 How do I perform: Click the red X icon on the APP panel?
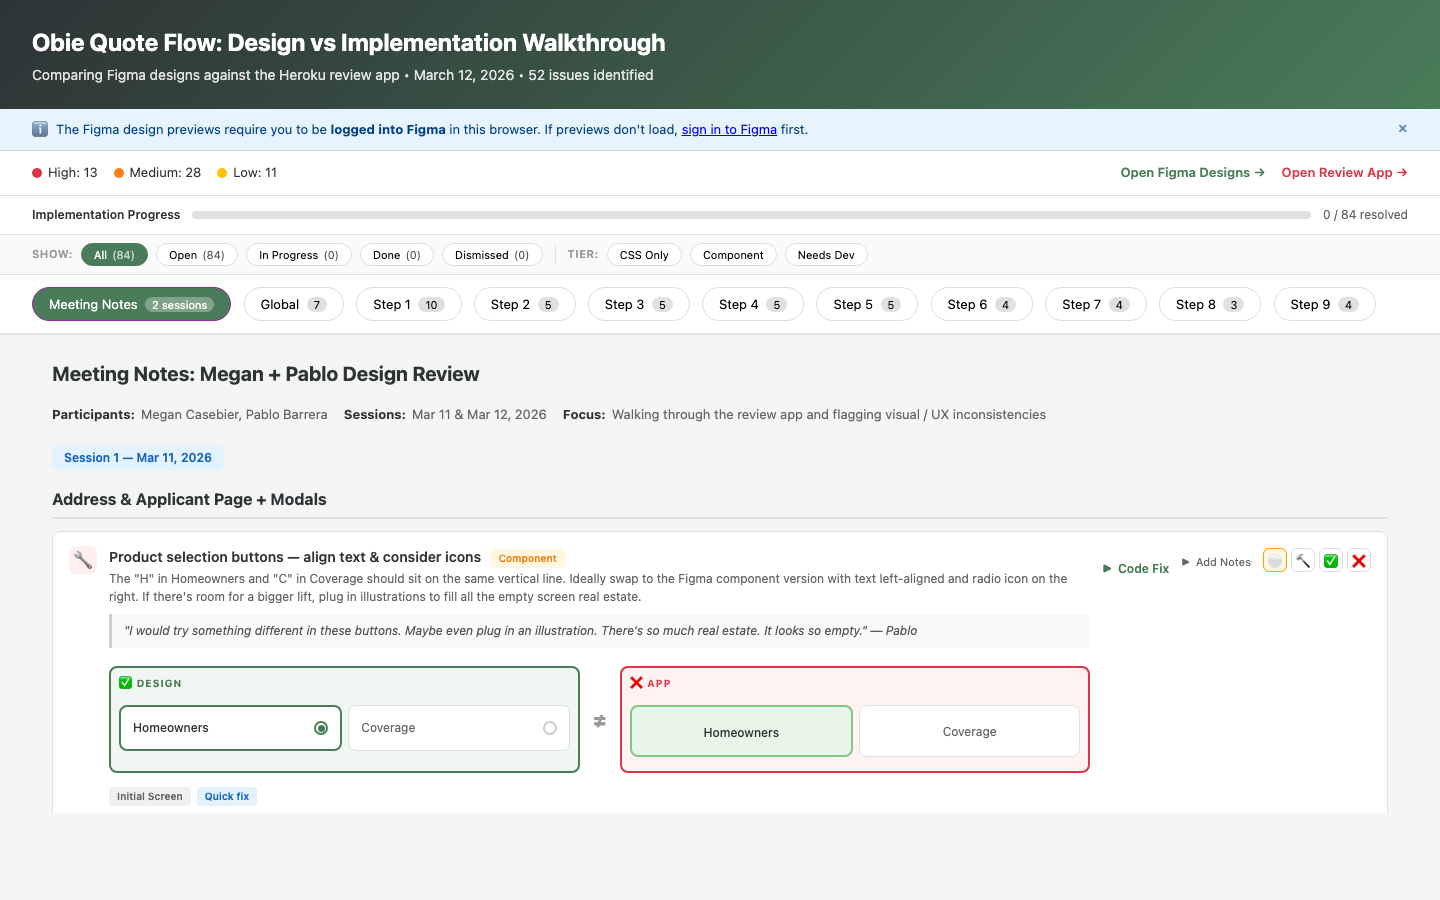[x=637, y=683]
